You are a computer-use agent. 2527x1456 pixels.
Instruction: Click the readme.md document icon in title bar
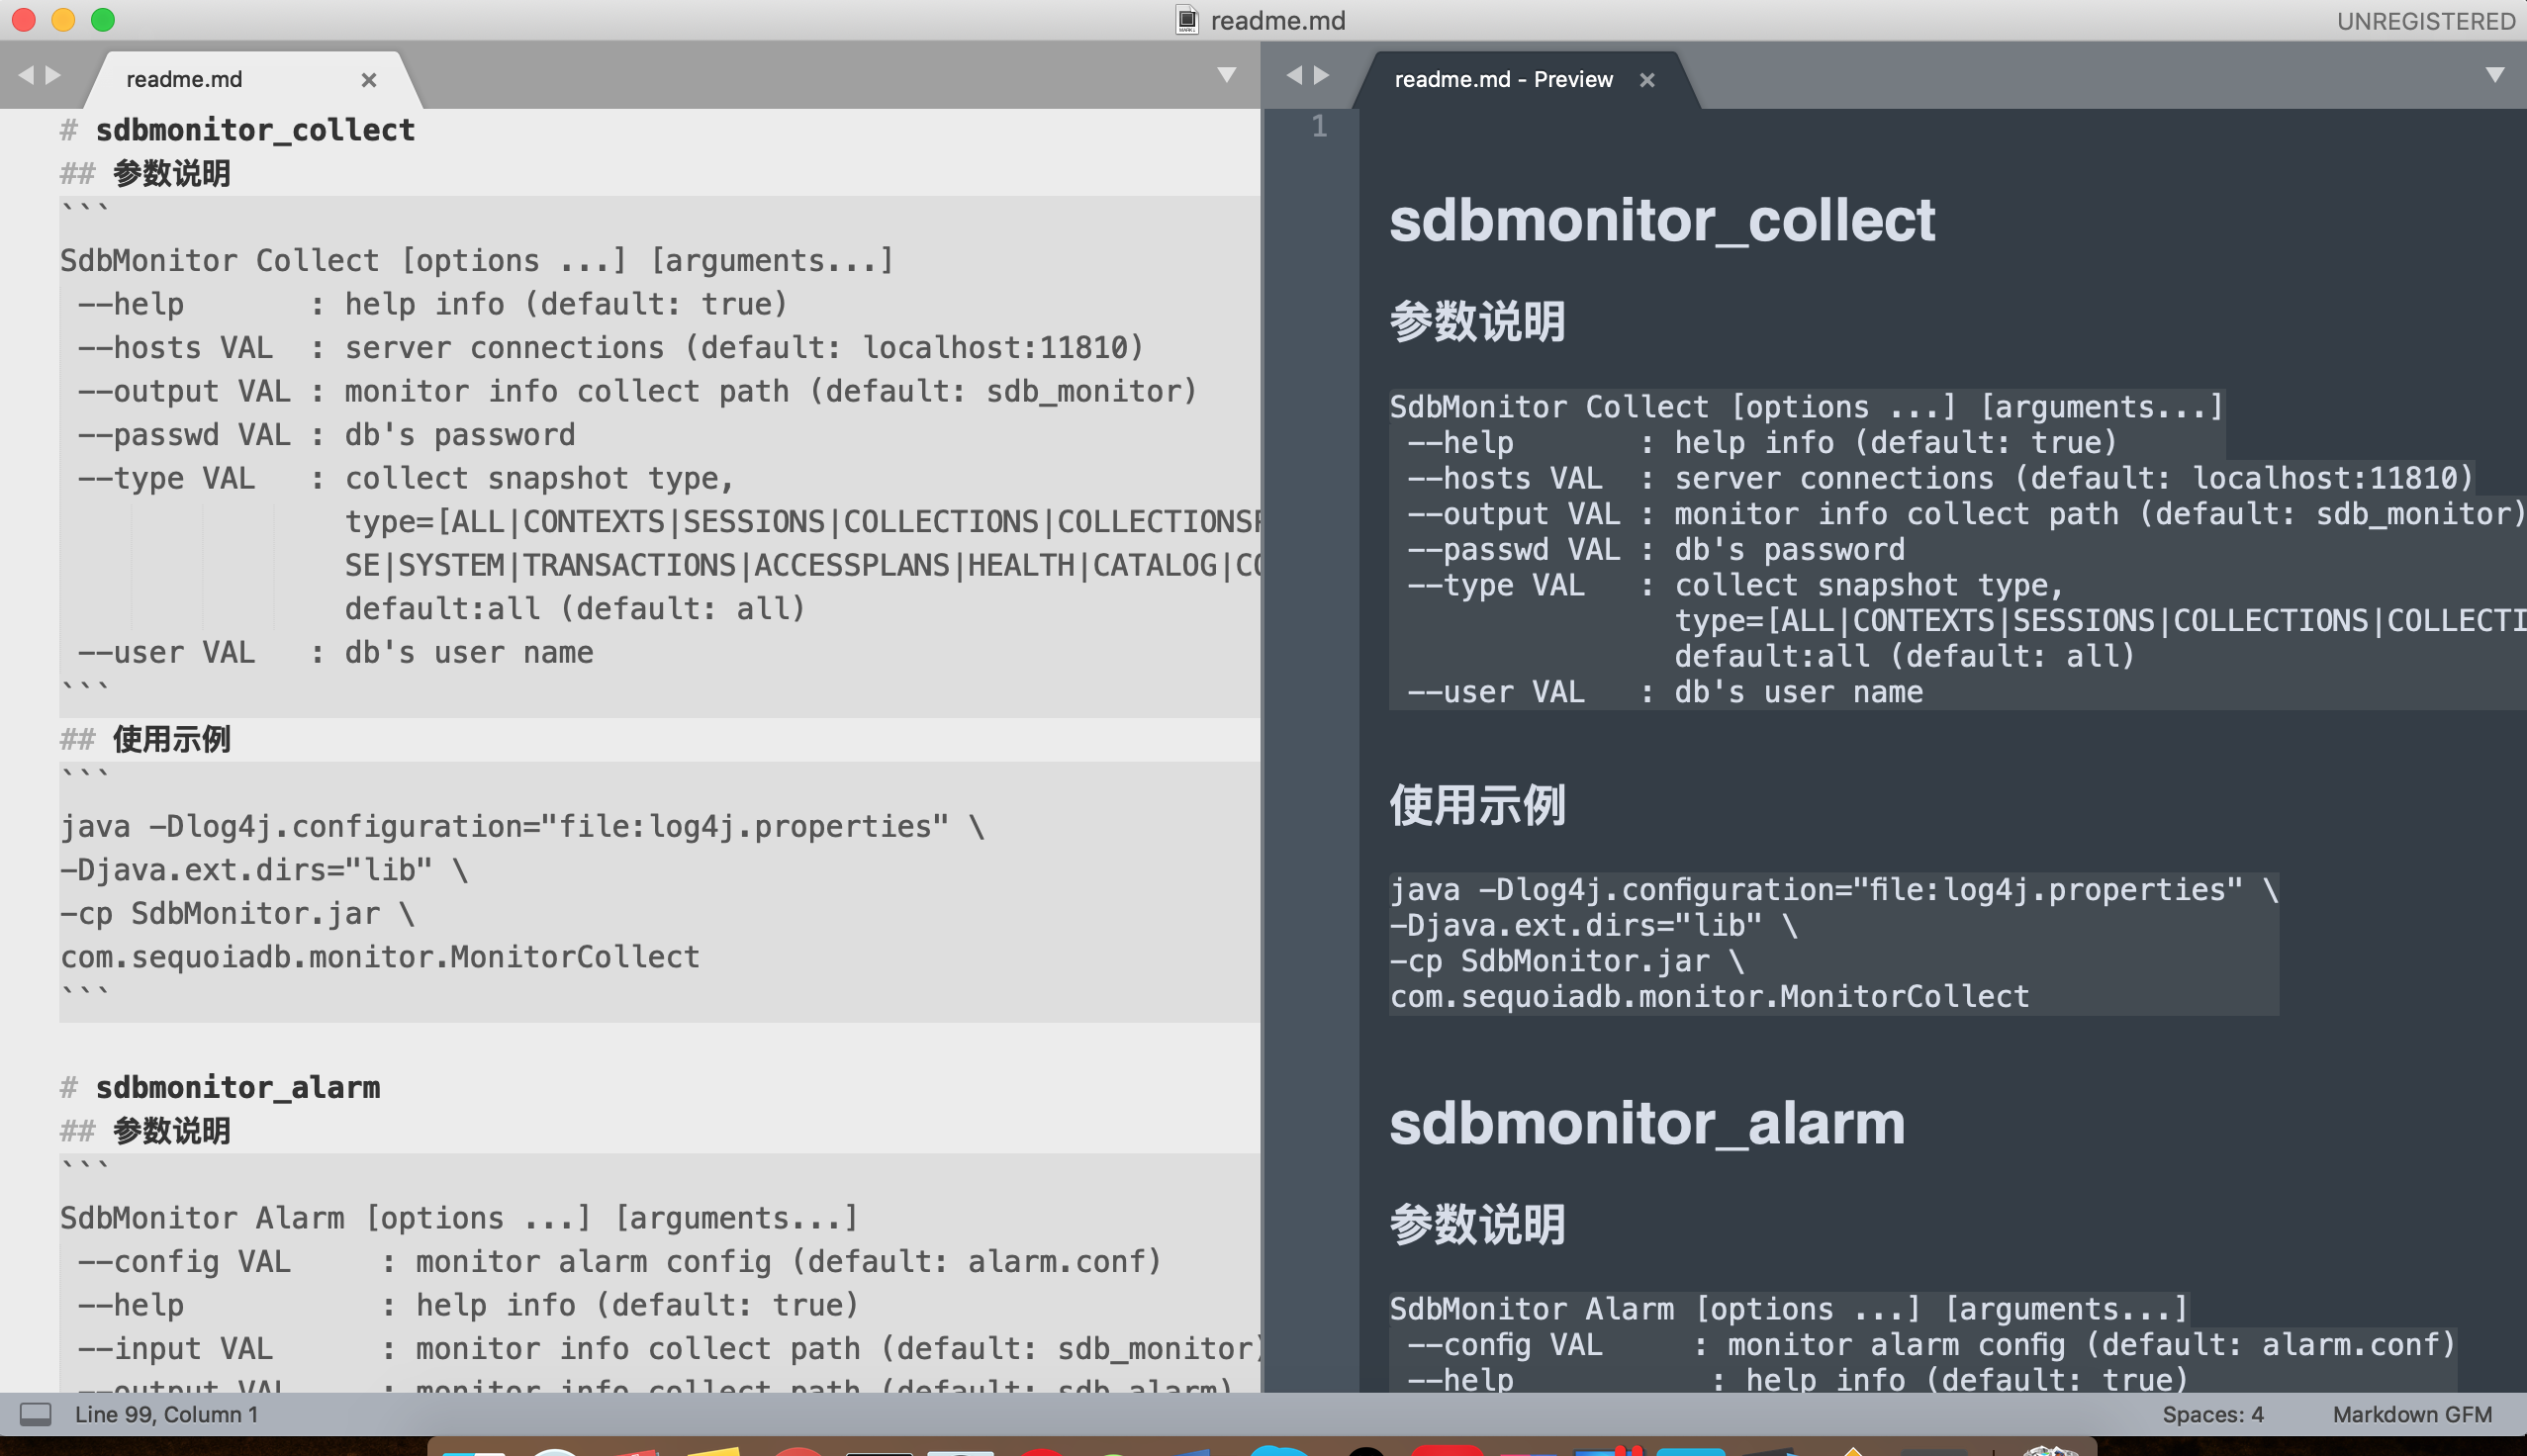pos(1186,20)
